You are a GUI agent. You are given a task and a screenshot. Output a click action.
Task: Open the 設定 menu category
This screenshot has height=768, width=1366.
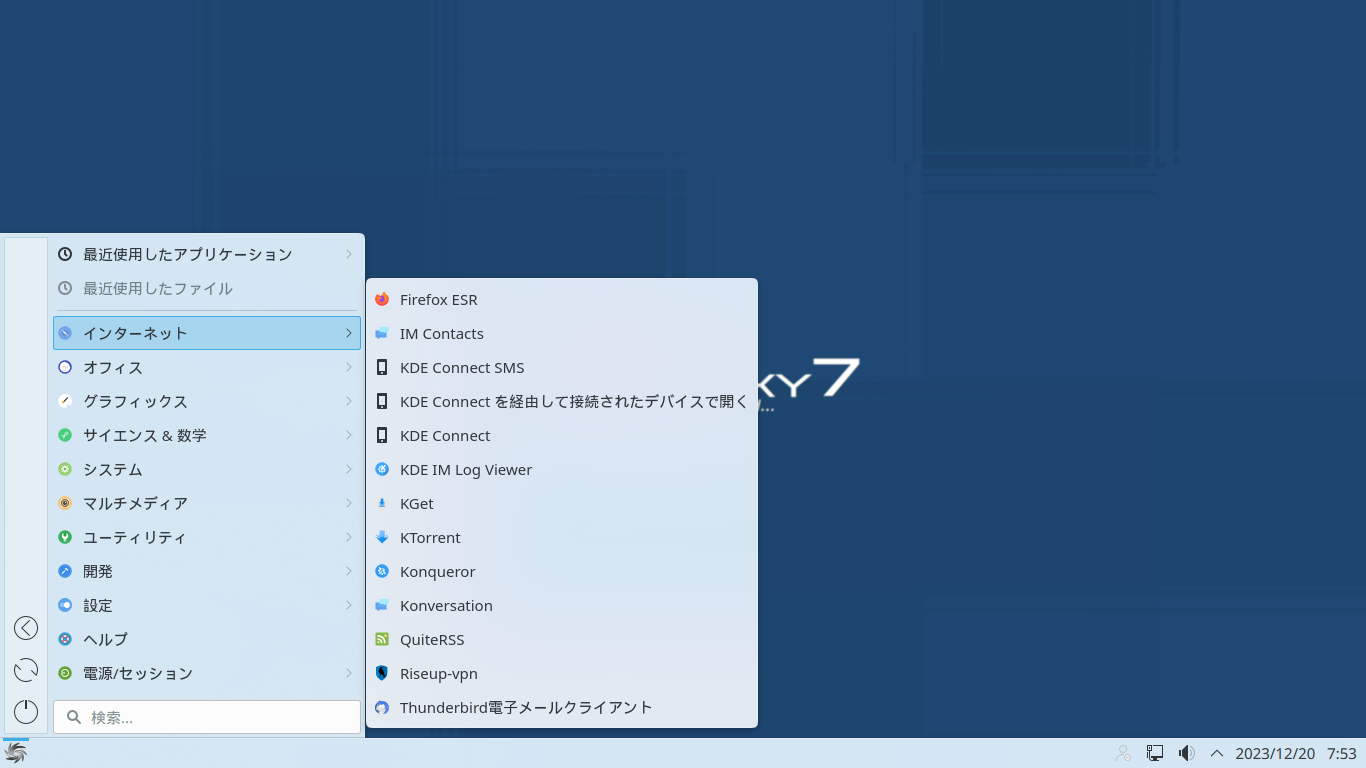tap(207, 605)
